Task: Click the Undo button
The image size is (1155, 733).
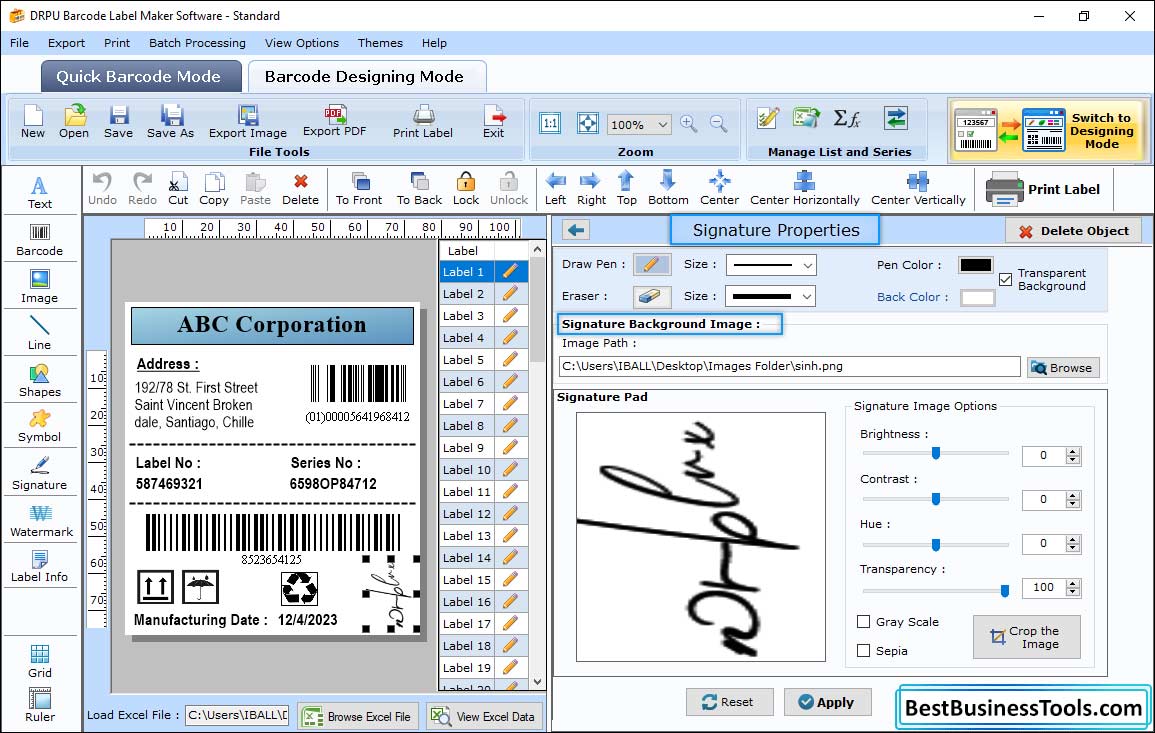Action: click(102, 189)
